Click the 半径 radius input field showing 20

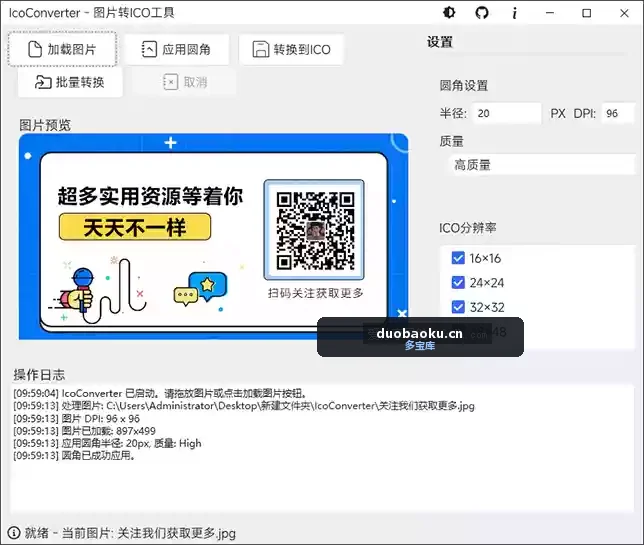[507, 113]
